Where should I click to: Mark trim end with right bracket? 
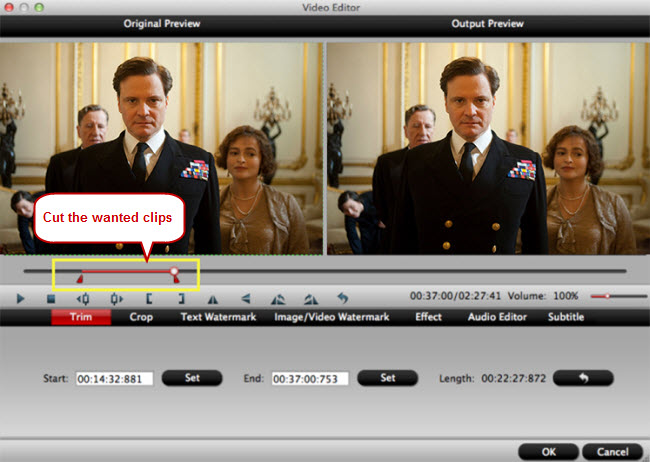(181, 299)
